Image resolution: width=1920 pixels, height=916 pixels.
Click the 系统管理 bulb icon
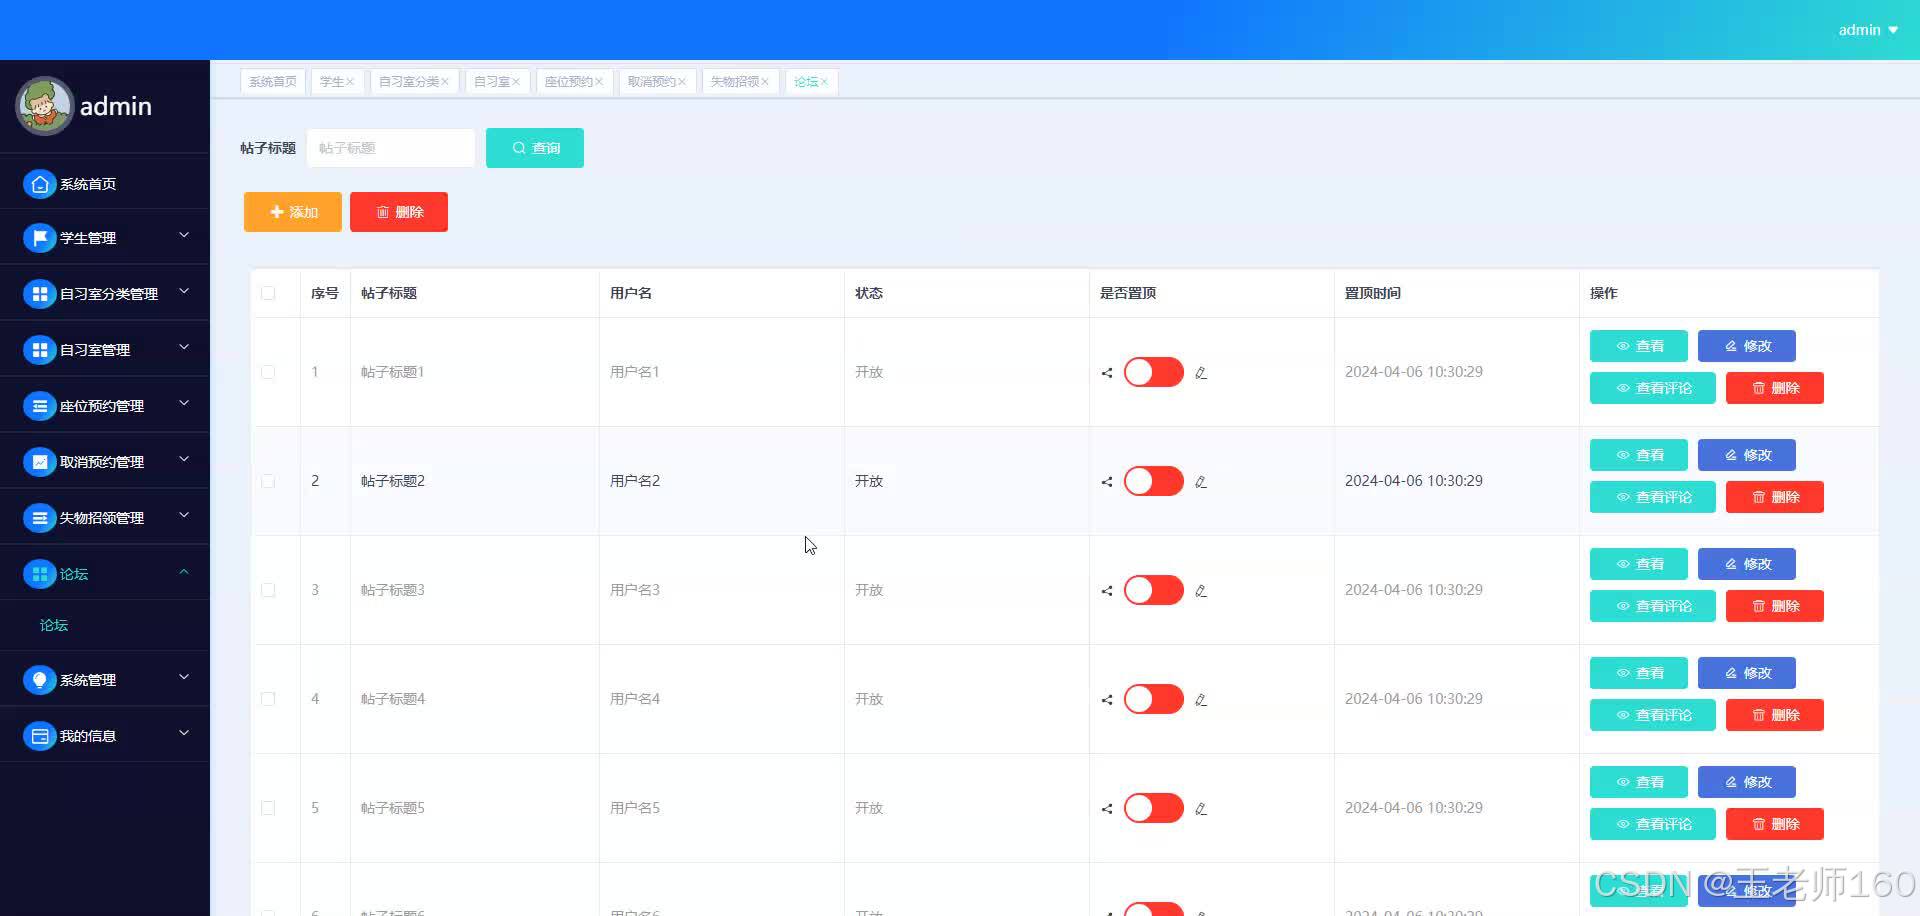pyautogui.click(x=39, y=680)
